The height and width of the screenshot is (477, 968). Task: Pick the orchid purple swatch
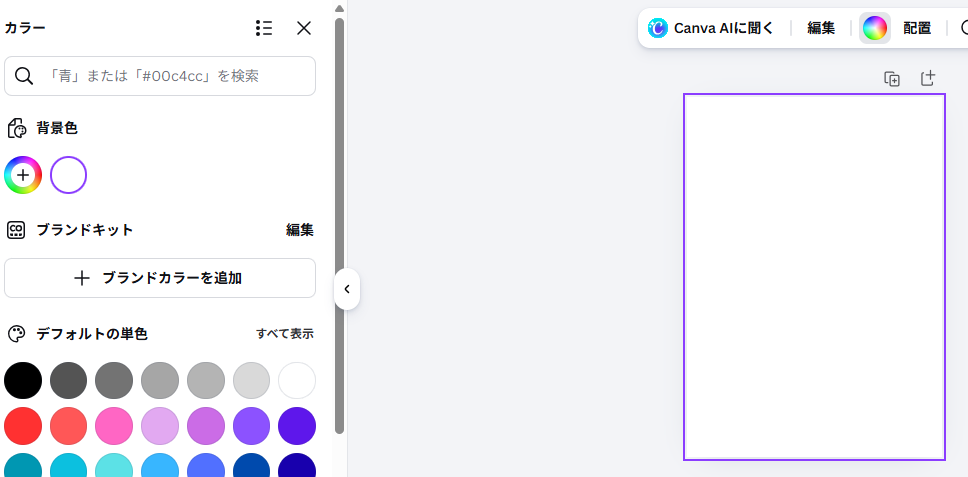coord(206,426)
